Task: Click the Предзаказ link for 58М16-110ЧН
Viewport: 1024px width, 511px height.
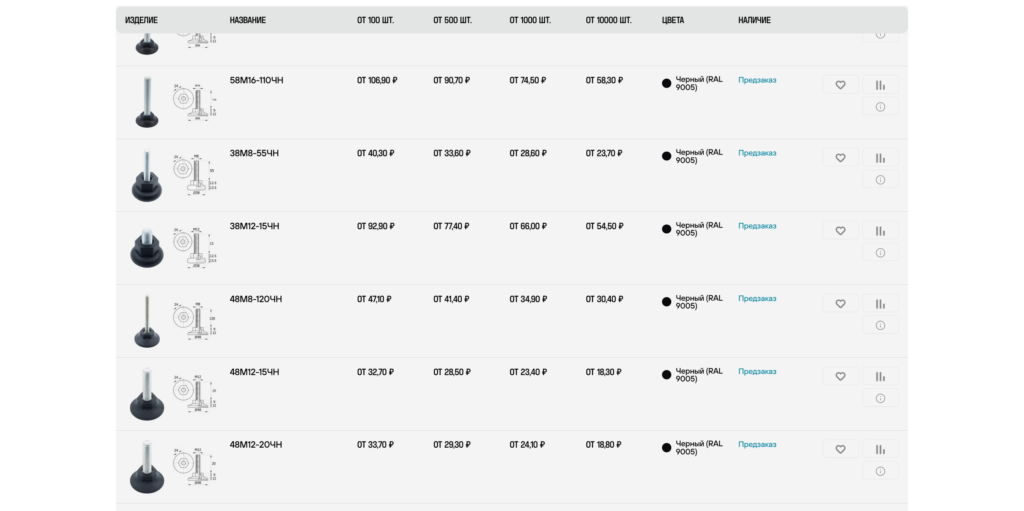Action: tap(757, 80)
